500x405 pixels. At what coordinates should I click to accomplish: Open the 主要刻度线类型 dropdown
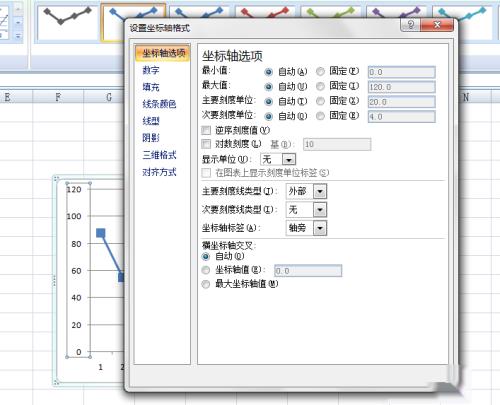320,191
